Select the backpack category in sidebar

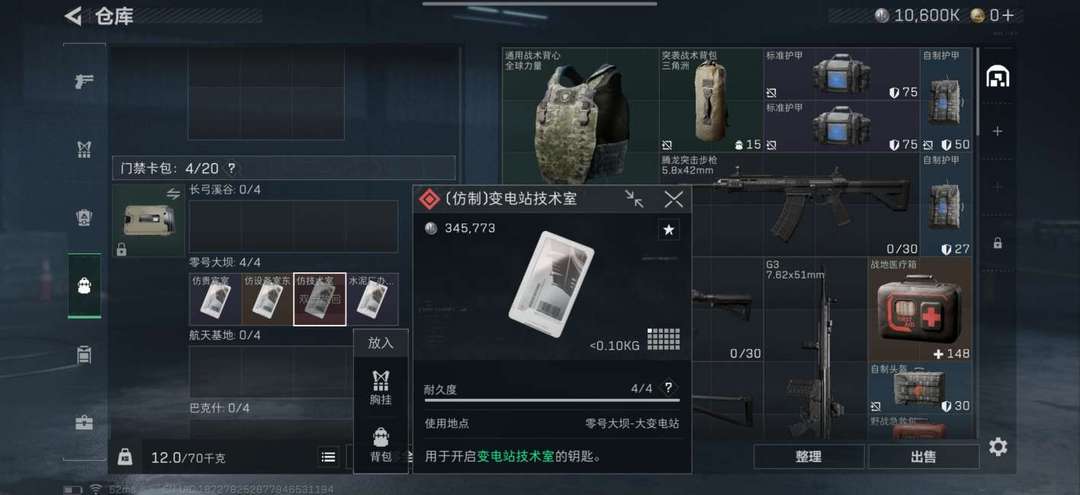pos(84,286)
